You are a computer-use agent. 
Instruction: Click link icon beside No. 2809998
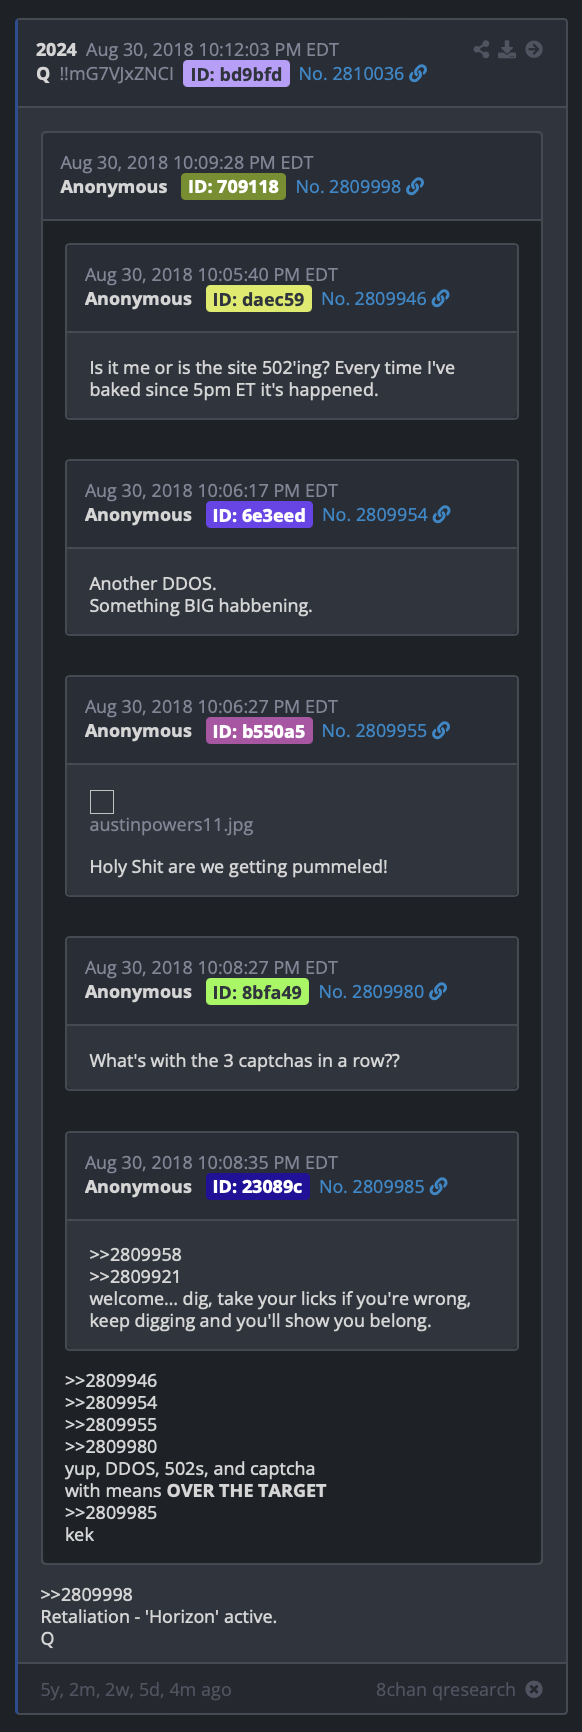415,186
